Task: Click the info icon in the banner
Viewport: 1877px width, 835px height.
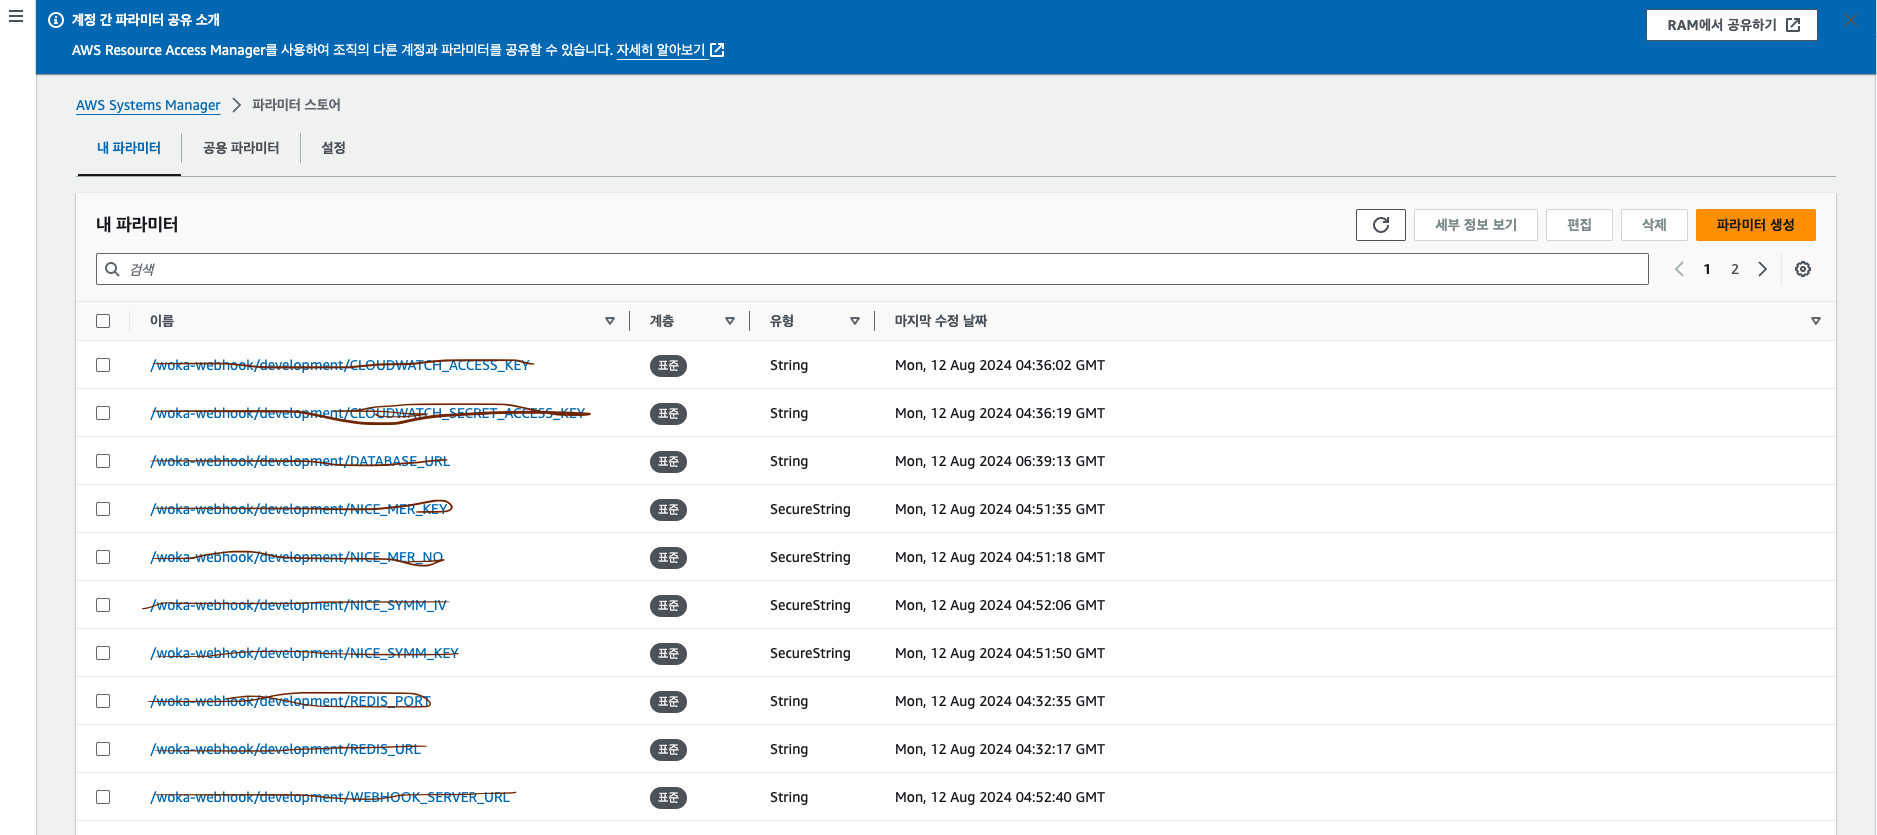Action: tap(56, 20)
